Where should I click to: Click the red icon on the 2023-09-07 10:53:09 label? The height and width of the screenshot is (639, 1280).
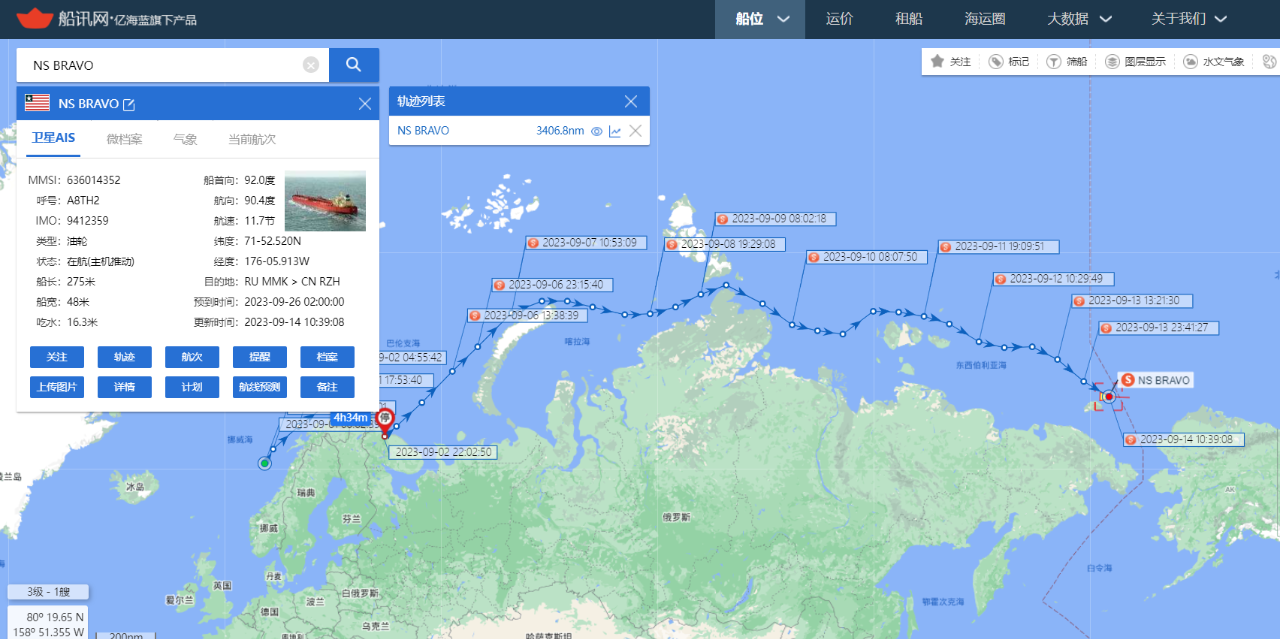tap(534, 243)
